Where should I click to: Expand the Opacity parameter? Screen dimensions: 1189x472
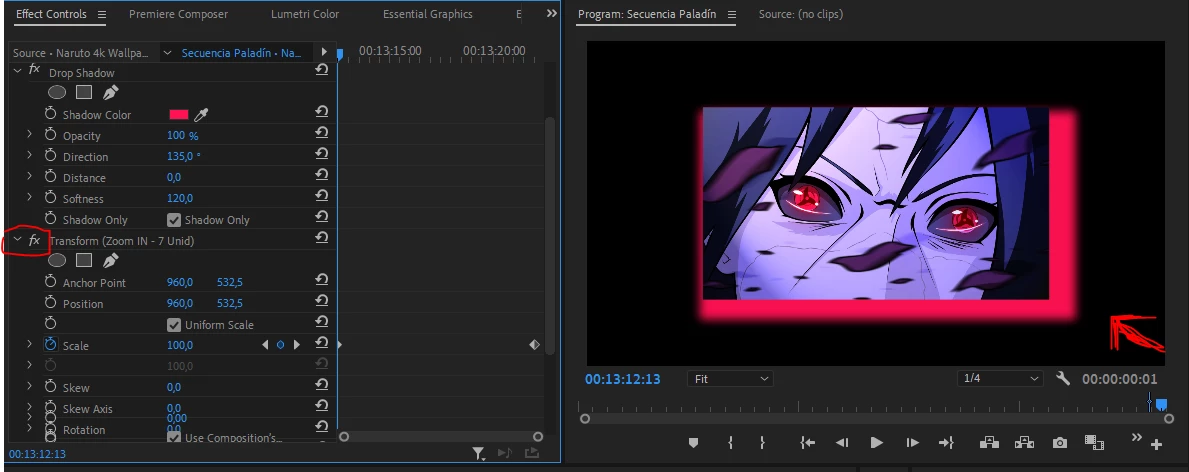(30, 134)
